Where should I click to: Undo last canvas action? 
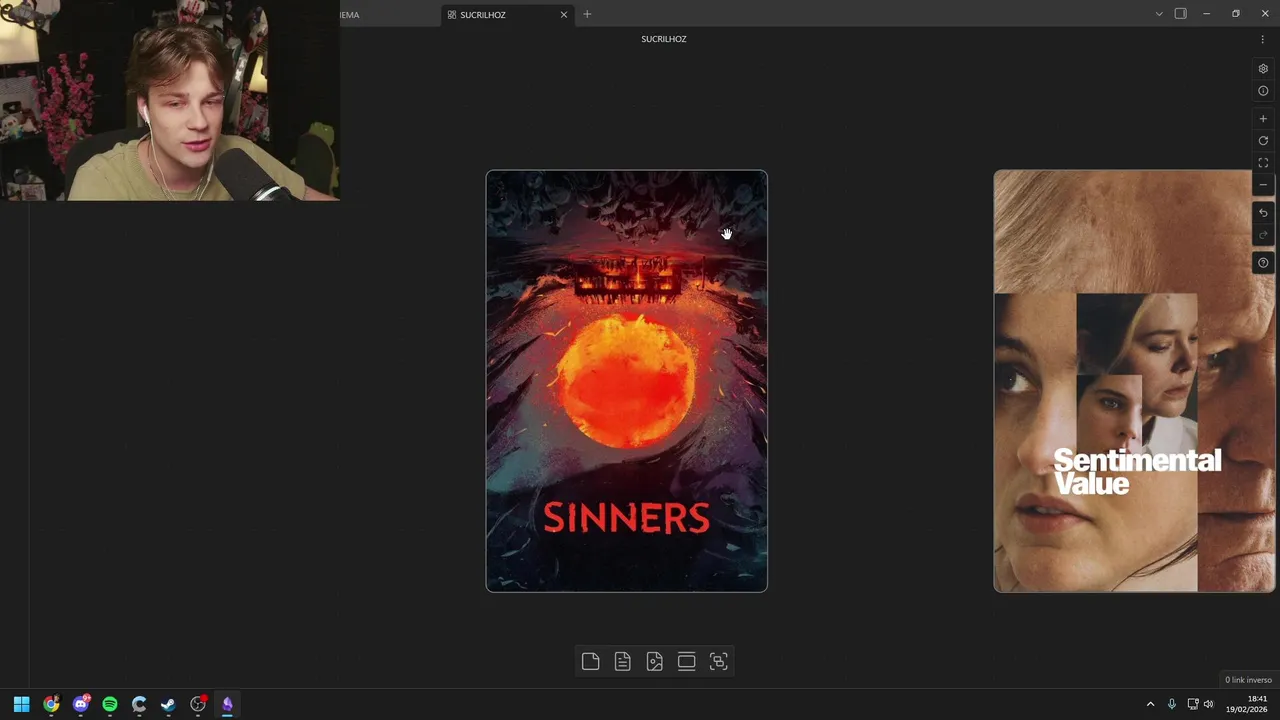click(1263, 213)
